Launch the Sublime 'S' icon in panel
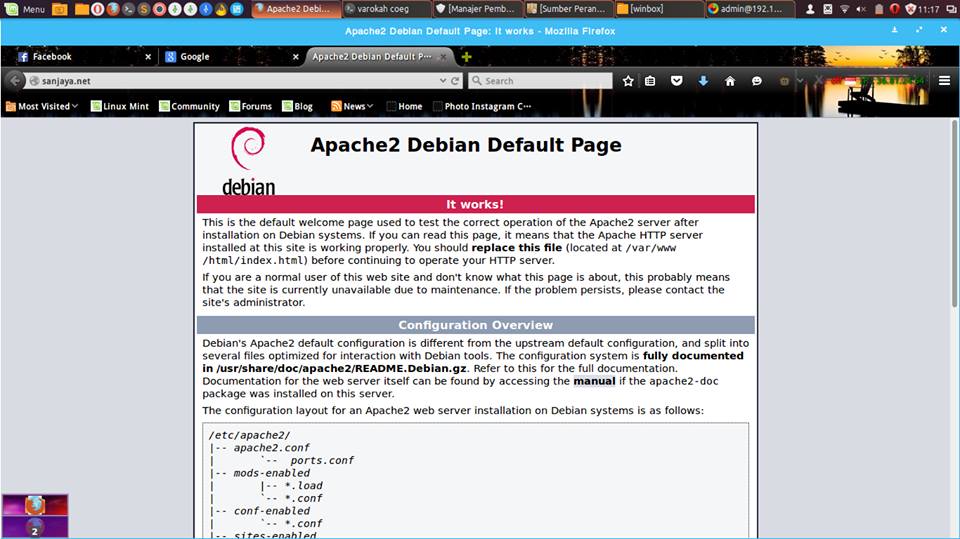Image resolution: width=960 pixels, height=539 pixels. coord(144,9)
